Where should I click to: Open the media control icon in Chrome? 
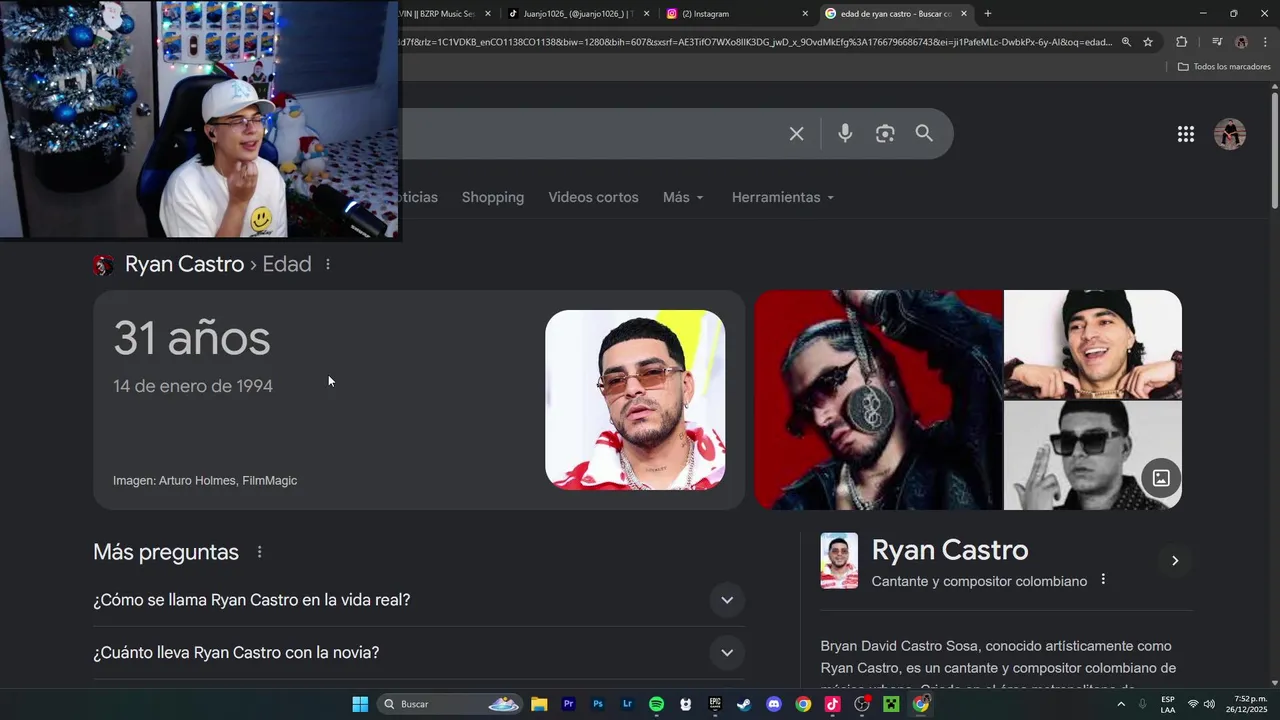tap(1216, 42)
